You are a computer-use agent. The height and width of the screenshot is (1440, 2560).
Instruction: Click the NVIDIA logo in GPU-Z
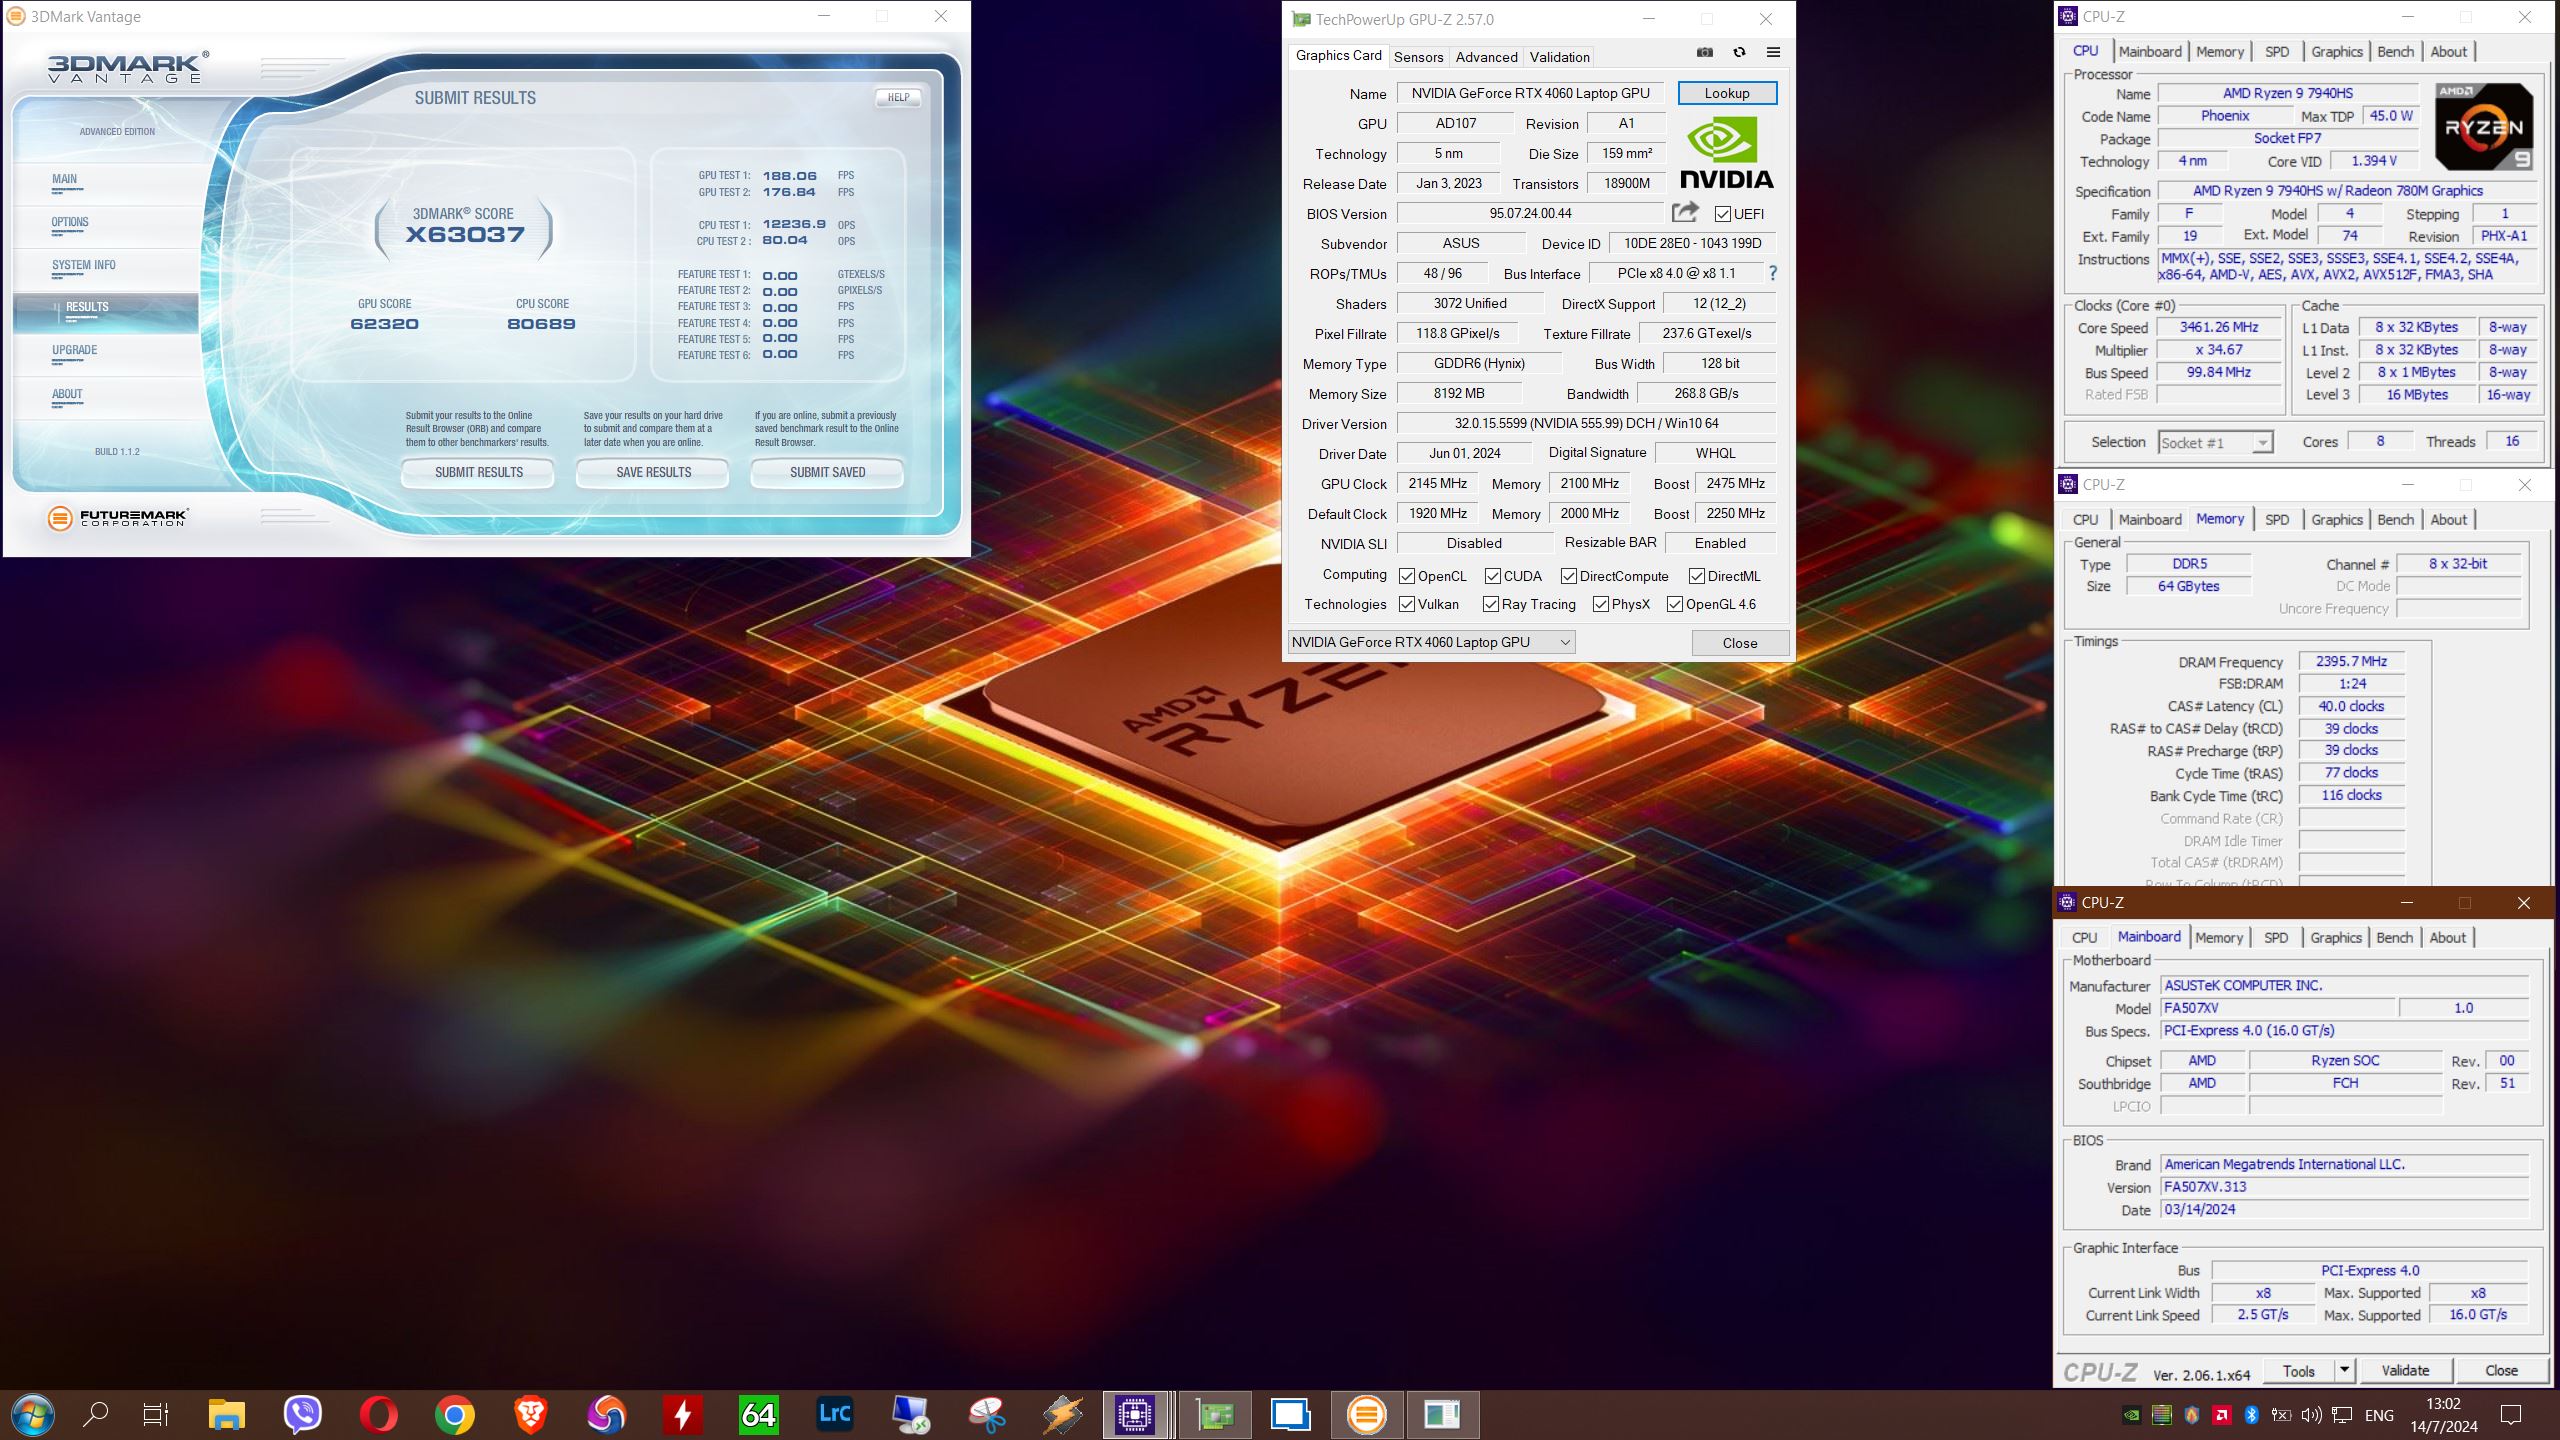pyautogui.click(x=1726, y=152)
